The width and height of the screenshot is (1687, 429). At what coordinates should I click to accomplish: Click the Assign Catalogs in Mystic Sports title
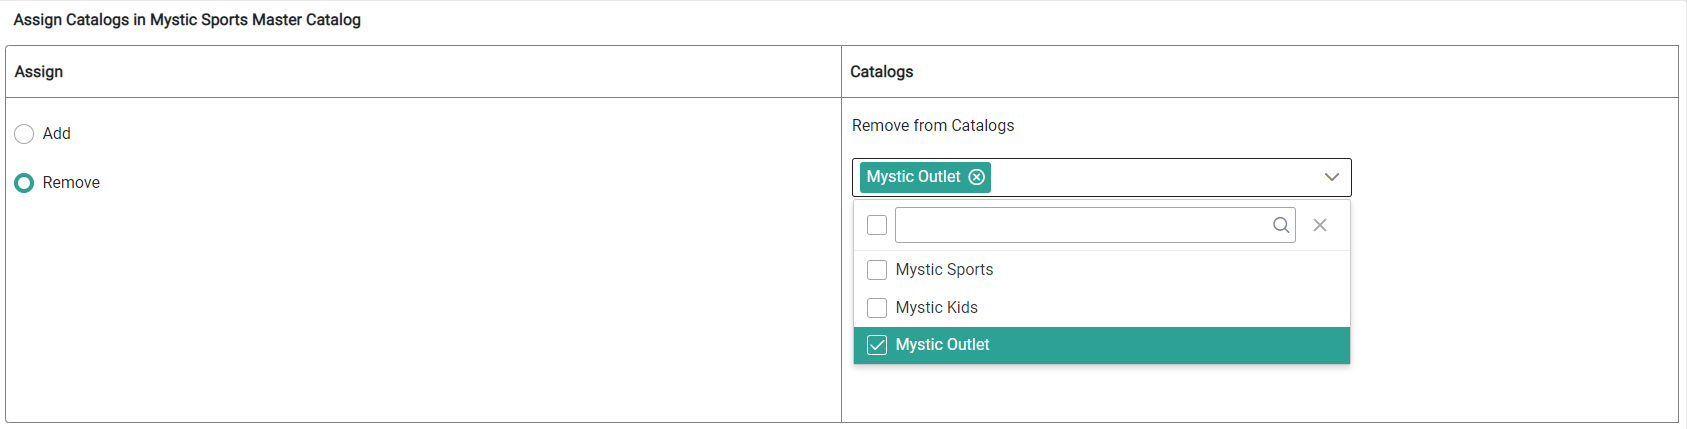tap(187, 20)
